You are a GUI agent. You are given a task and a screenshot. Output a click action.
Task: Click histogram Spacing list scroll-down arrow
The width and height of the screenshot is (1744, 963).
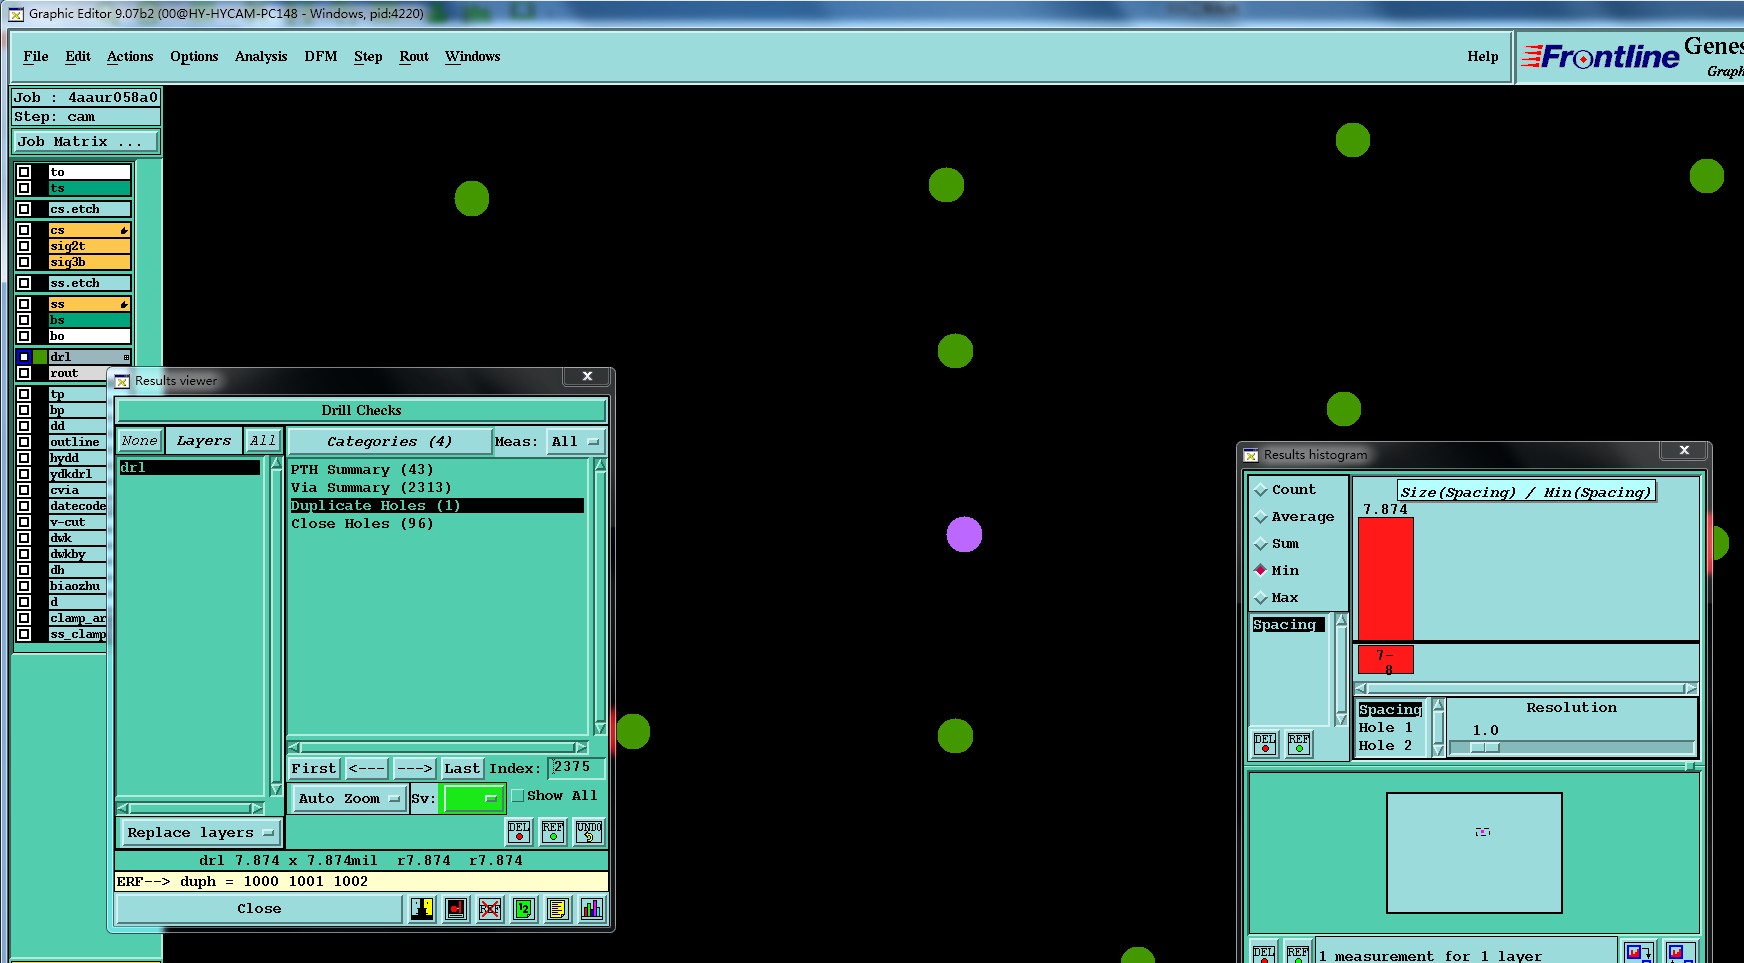[x=1341, y=719]
